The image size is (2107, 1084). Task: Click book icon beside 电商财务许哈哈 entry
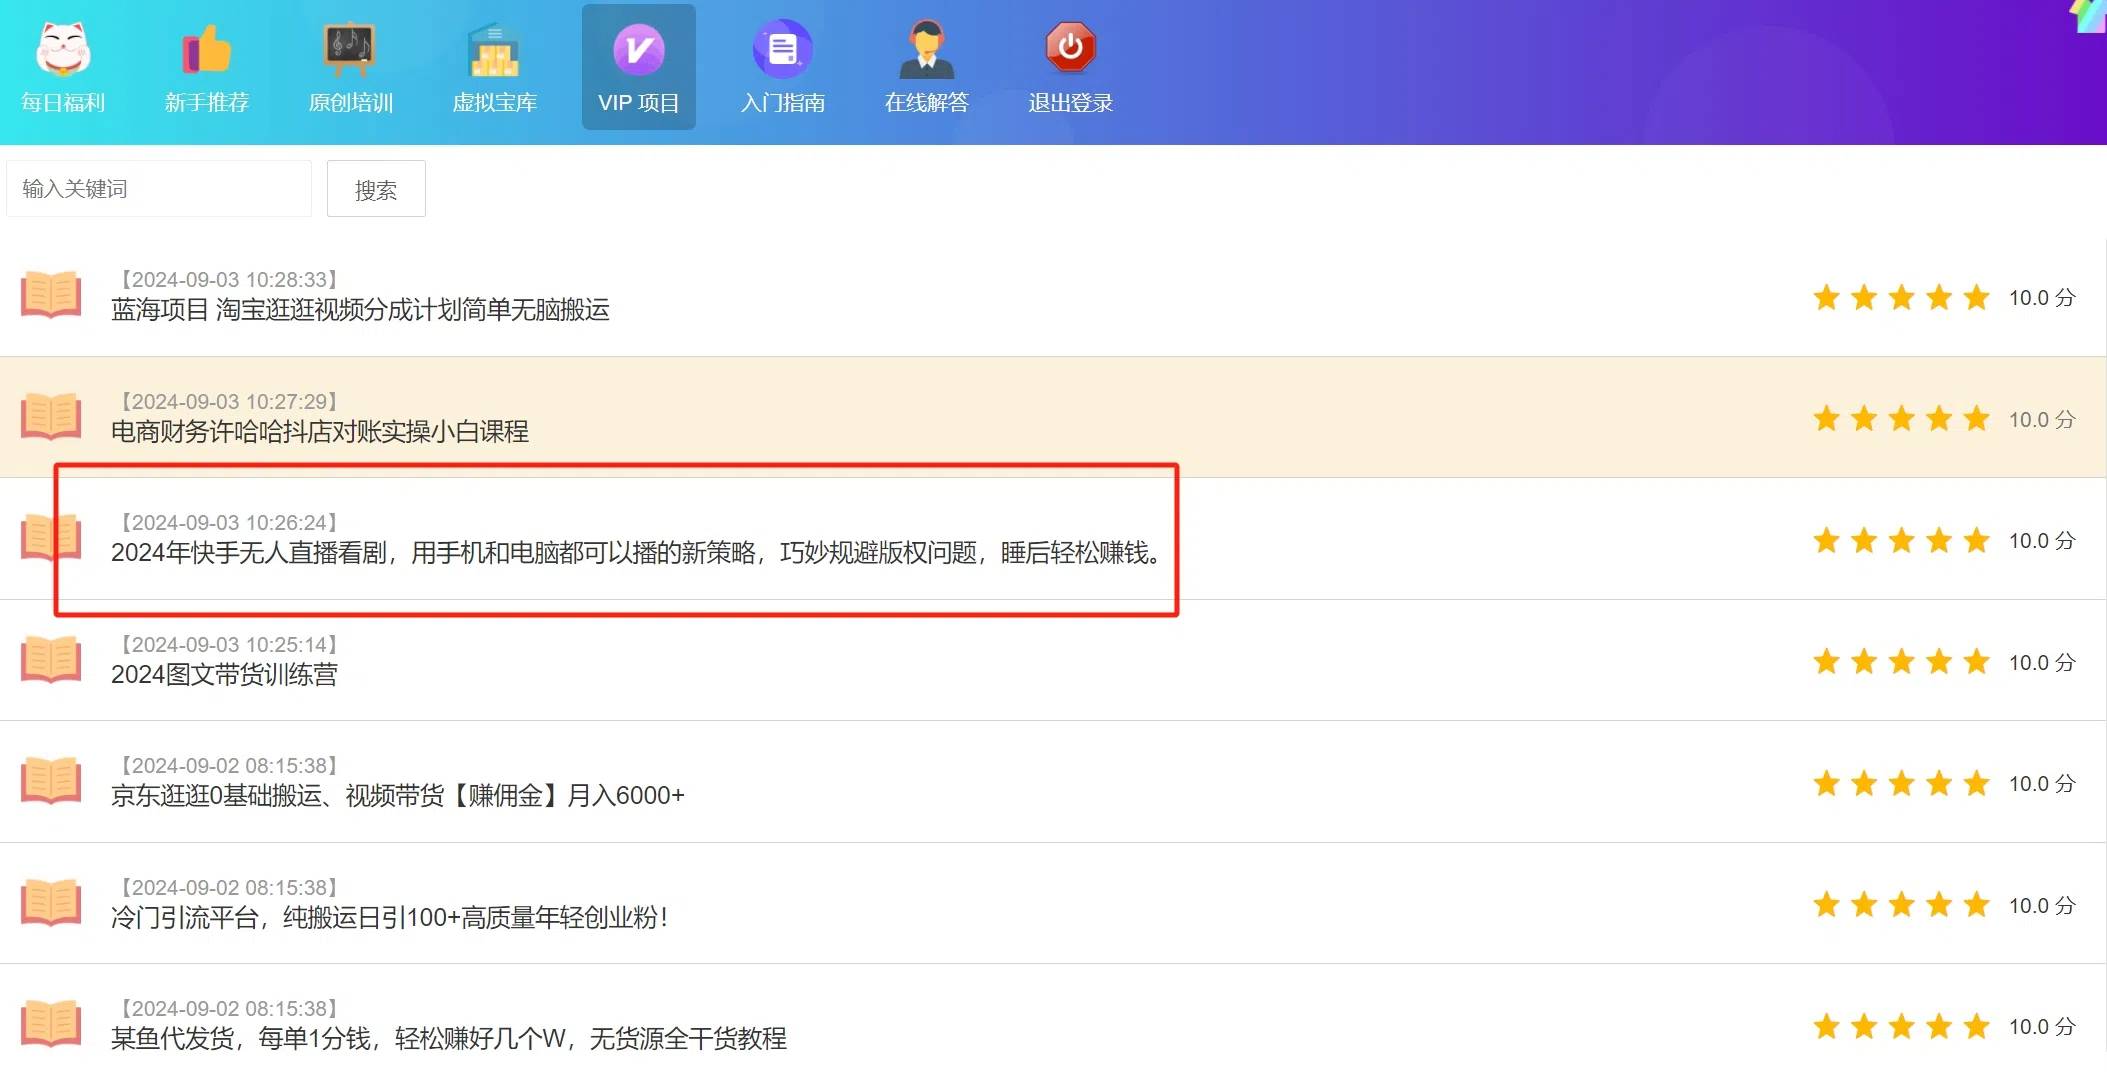51,416
